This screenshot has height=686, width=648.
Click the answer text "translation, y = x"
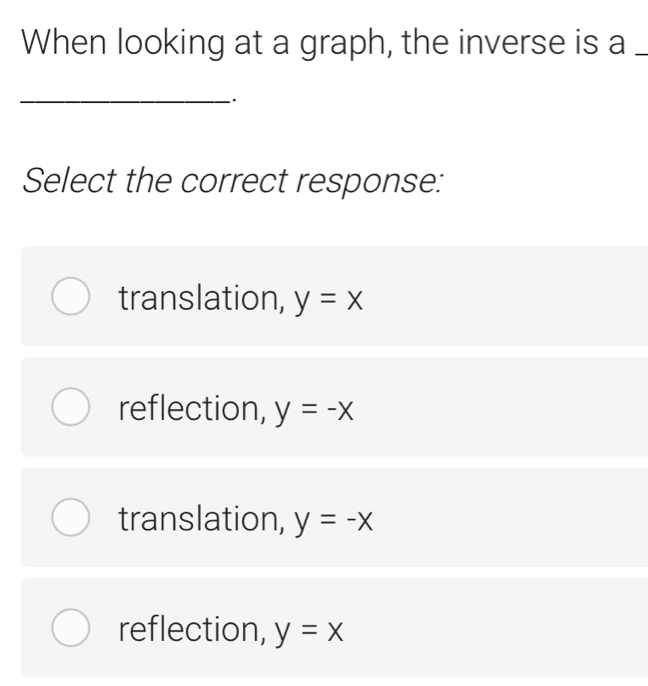point(238,297)
